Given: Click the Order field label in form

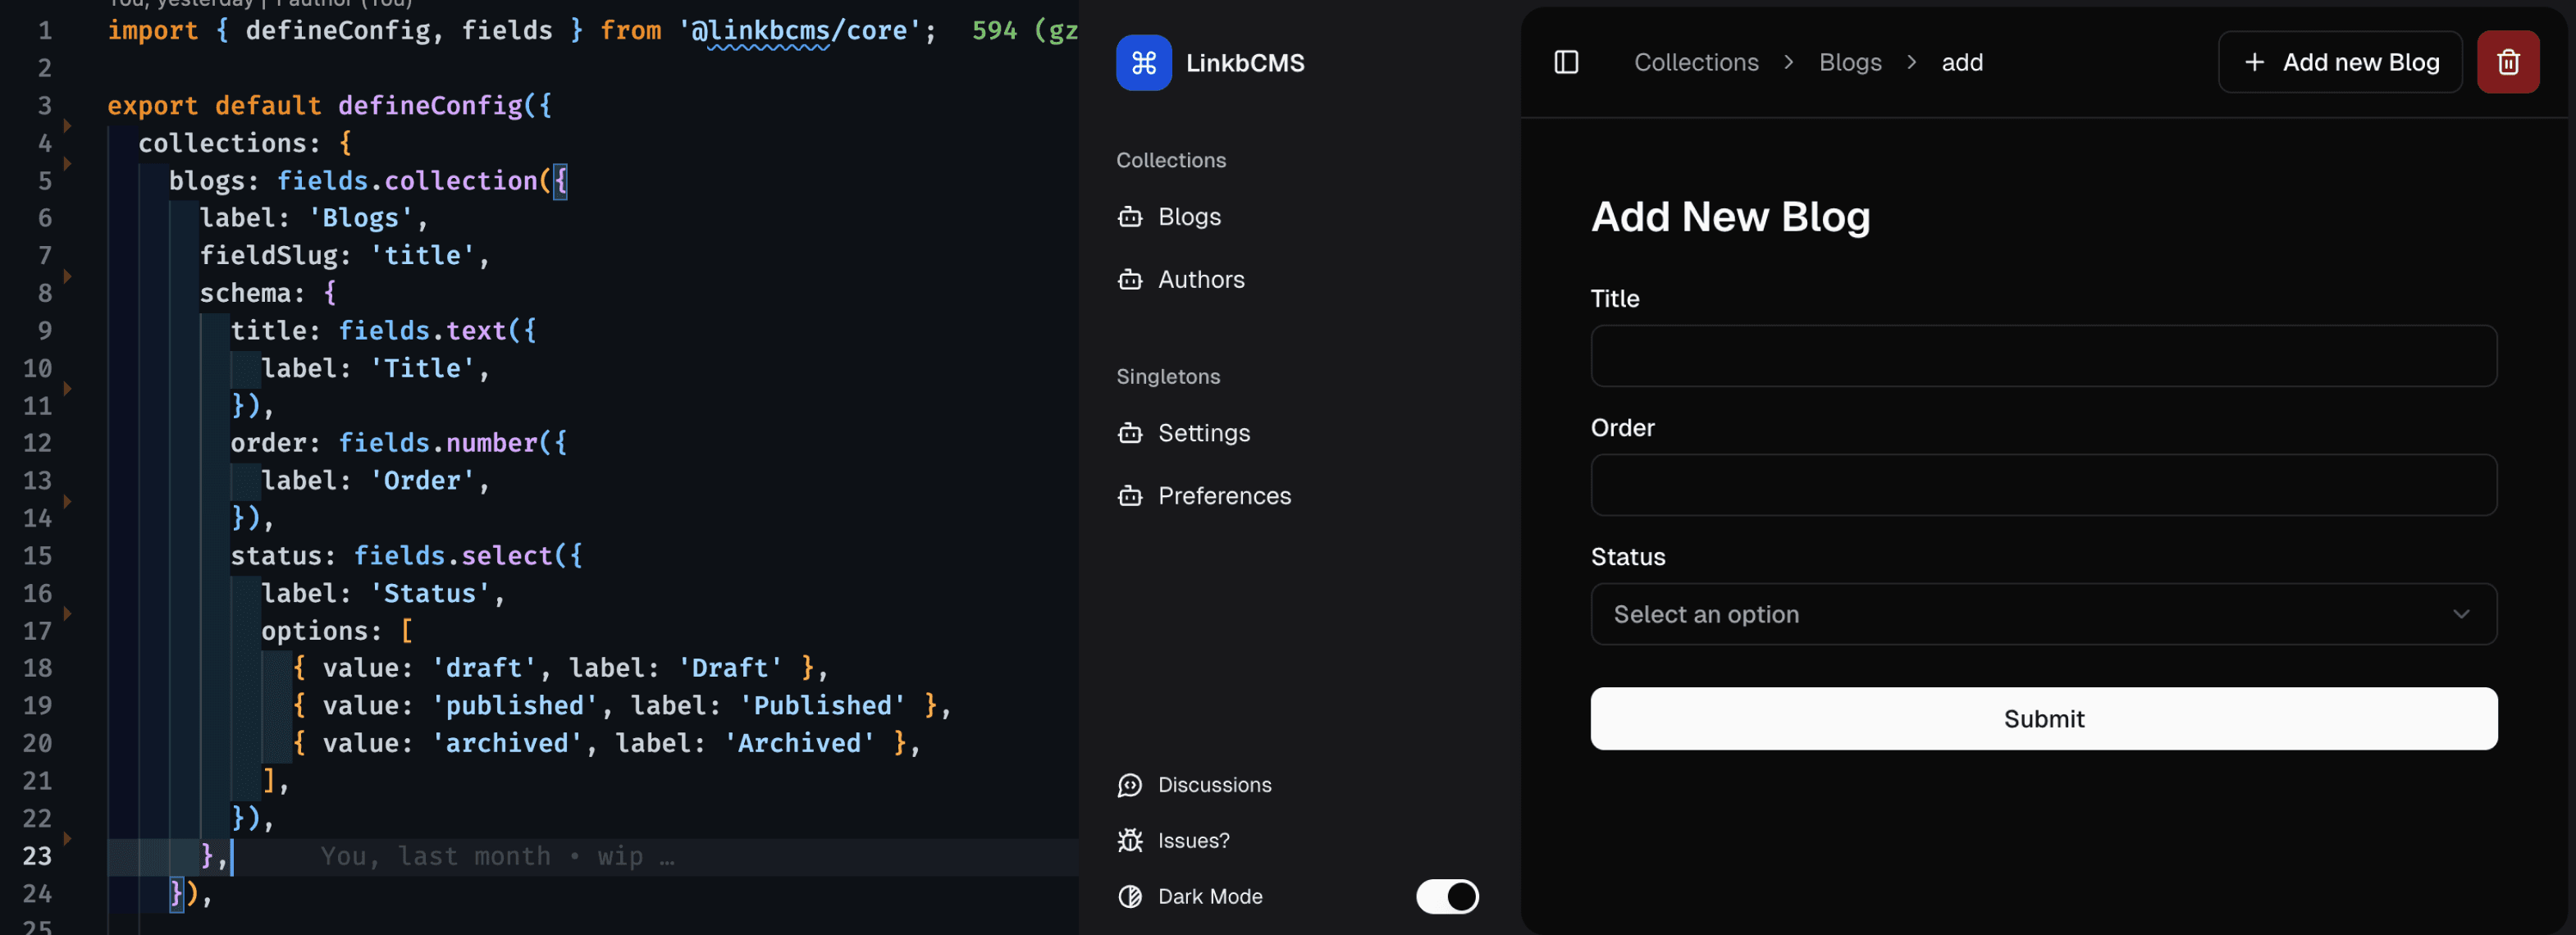Looking at the screenshot, I should coord(1622,428).
